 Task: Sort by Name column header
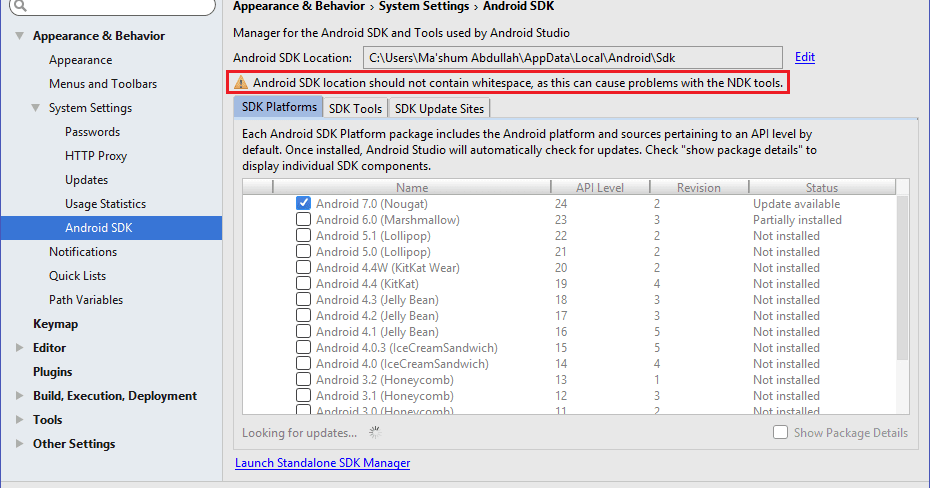point(412,187)
